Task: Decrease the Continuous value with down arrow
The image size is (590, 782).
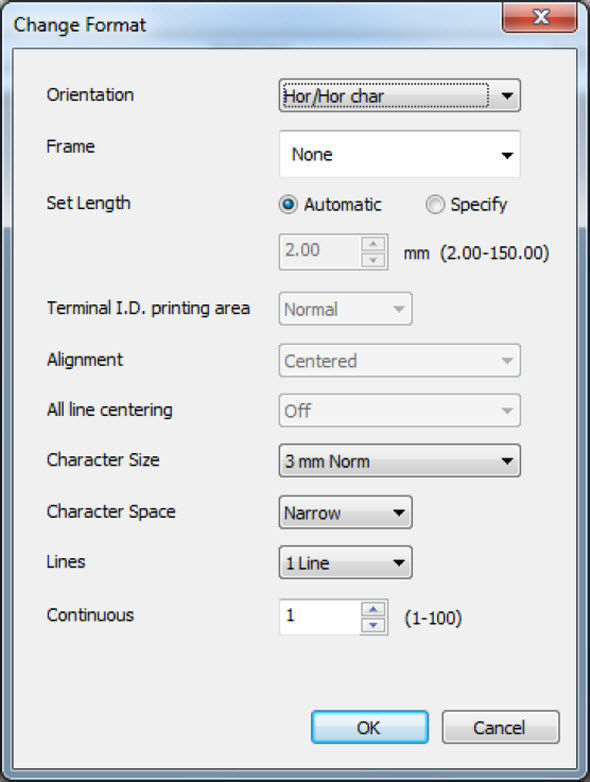Action: [374, 625]
